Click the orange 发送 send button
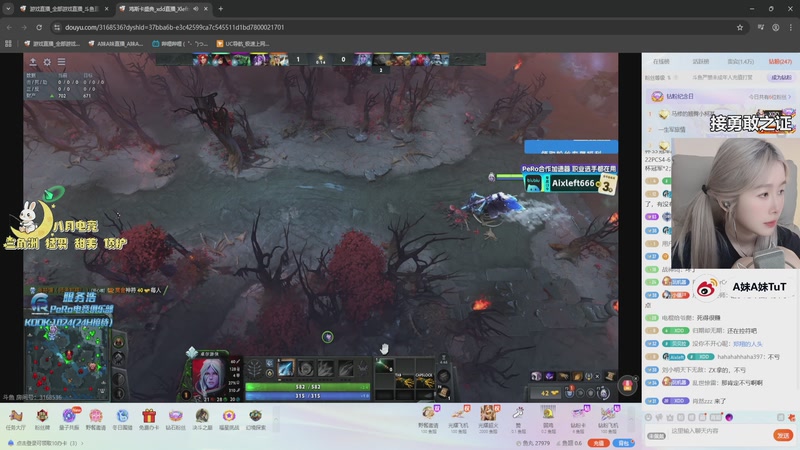Viewport: 800px width, 450px height. (x=783, y=435)
